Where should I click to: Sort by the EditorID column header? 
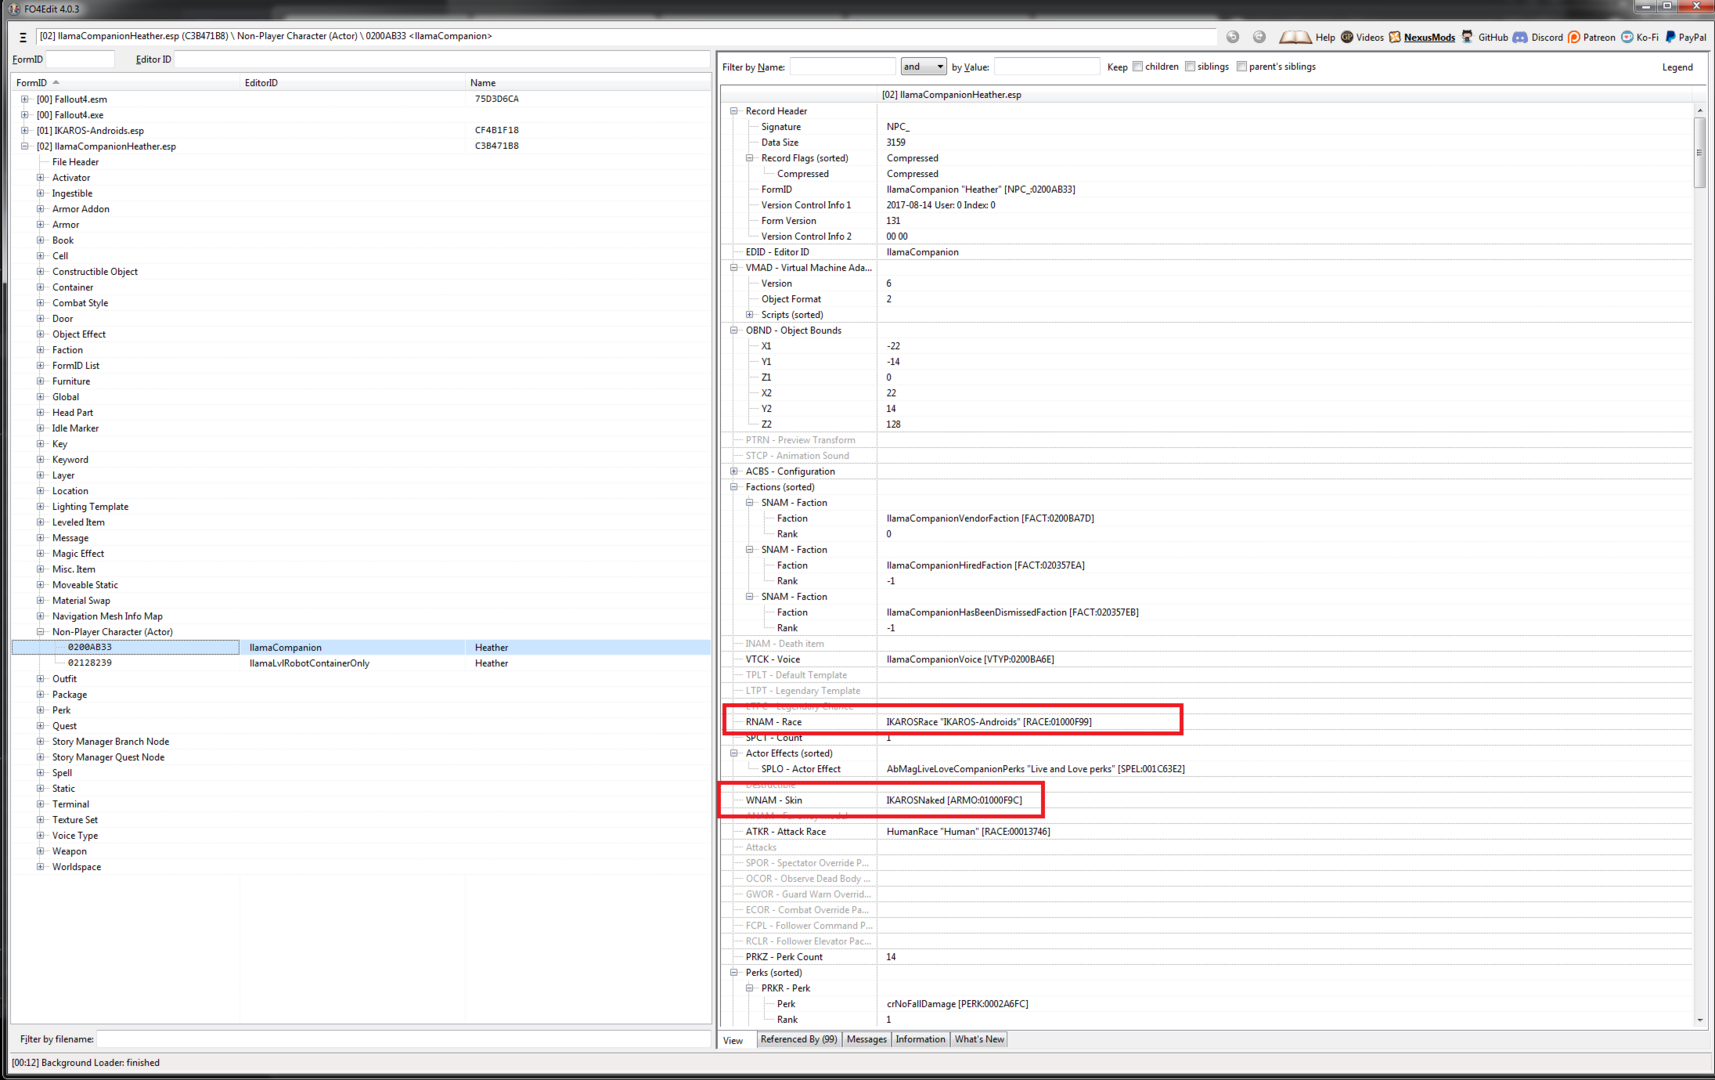(x=353, y=83)
